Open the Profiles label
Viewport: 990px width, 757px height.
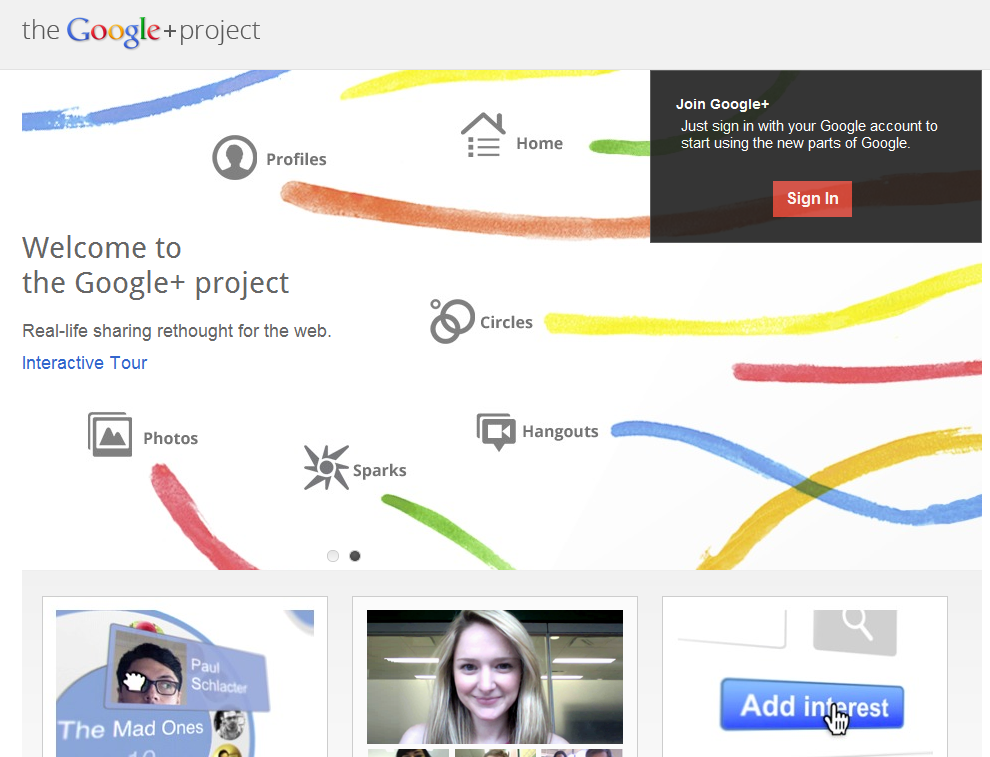296,159
